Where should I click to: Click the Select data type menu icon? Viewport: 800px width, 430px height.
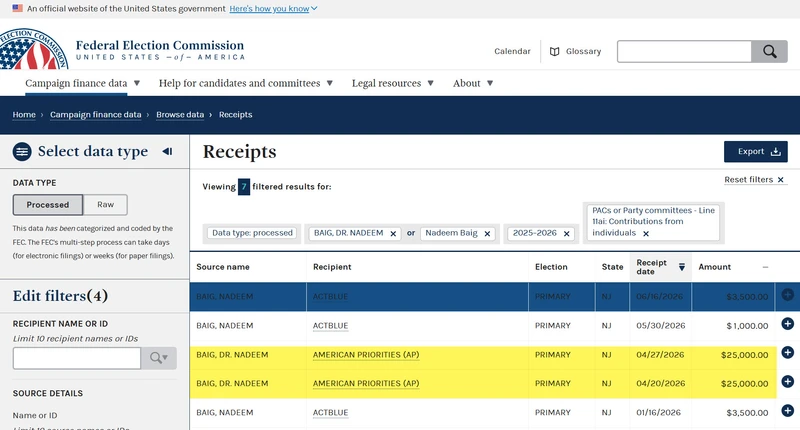tap(22, 151)
